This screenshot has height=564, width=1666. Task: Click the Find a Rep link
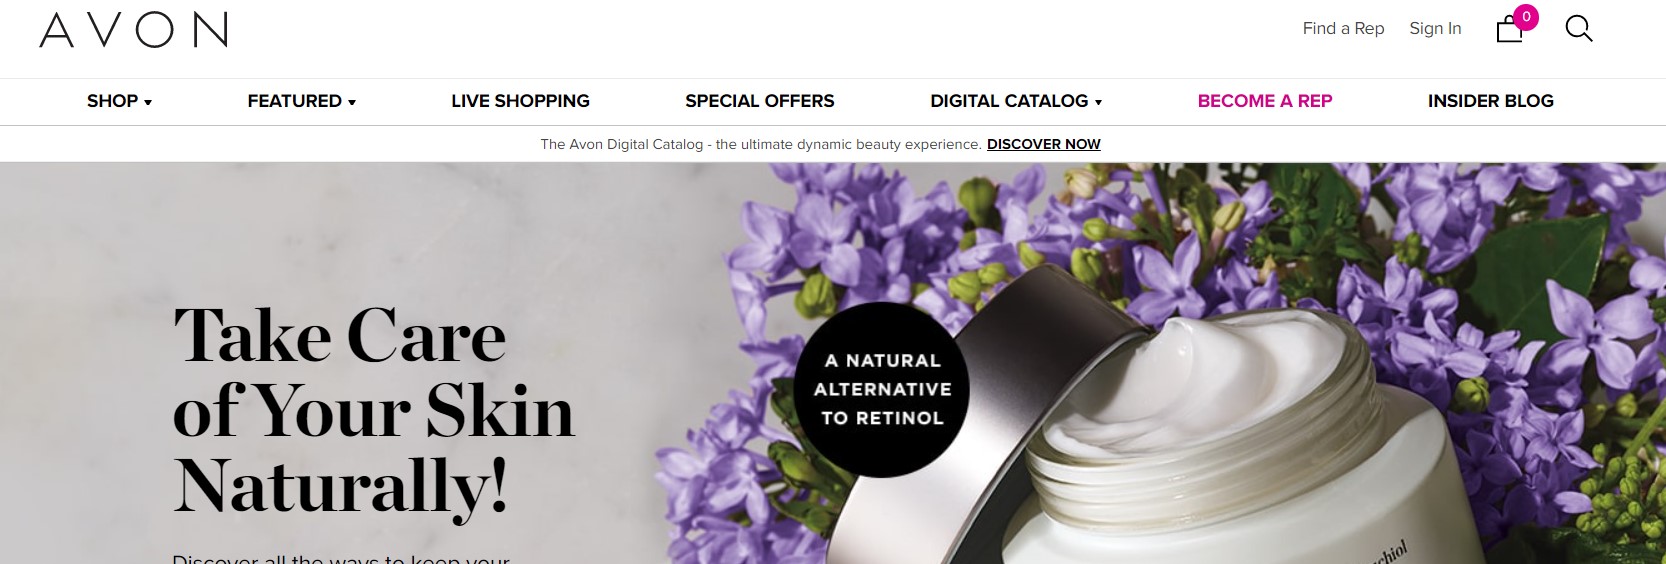pos(1343,29)
